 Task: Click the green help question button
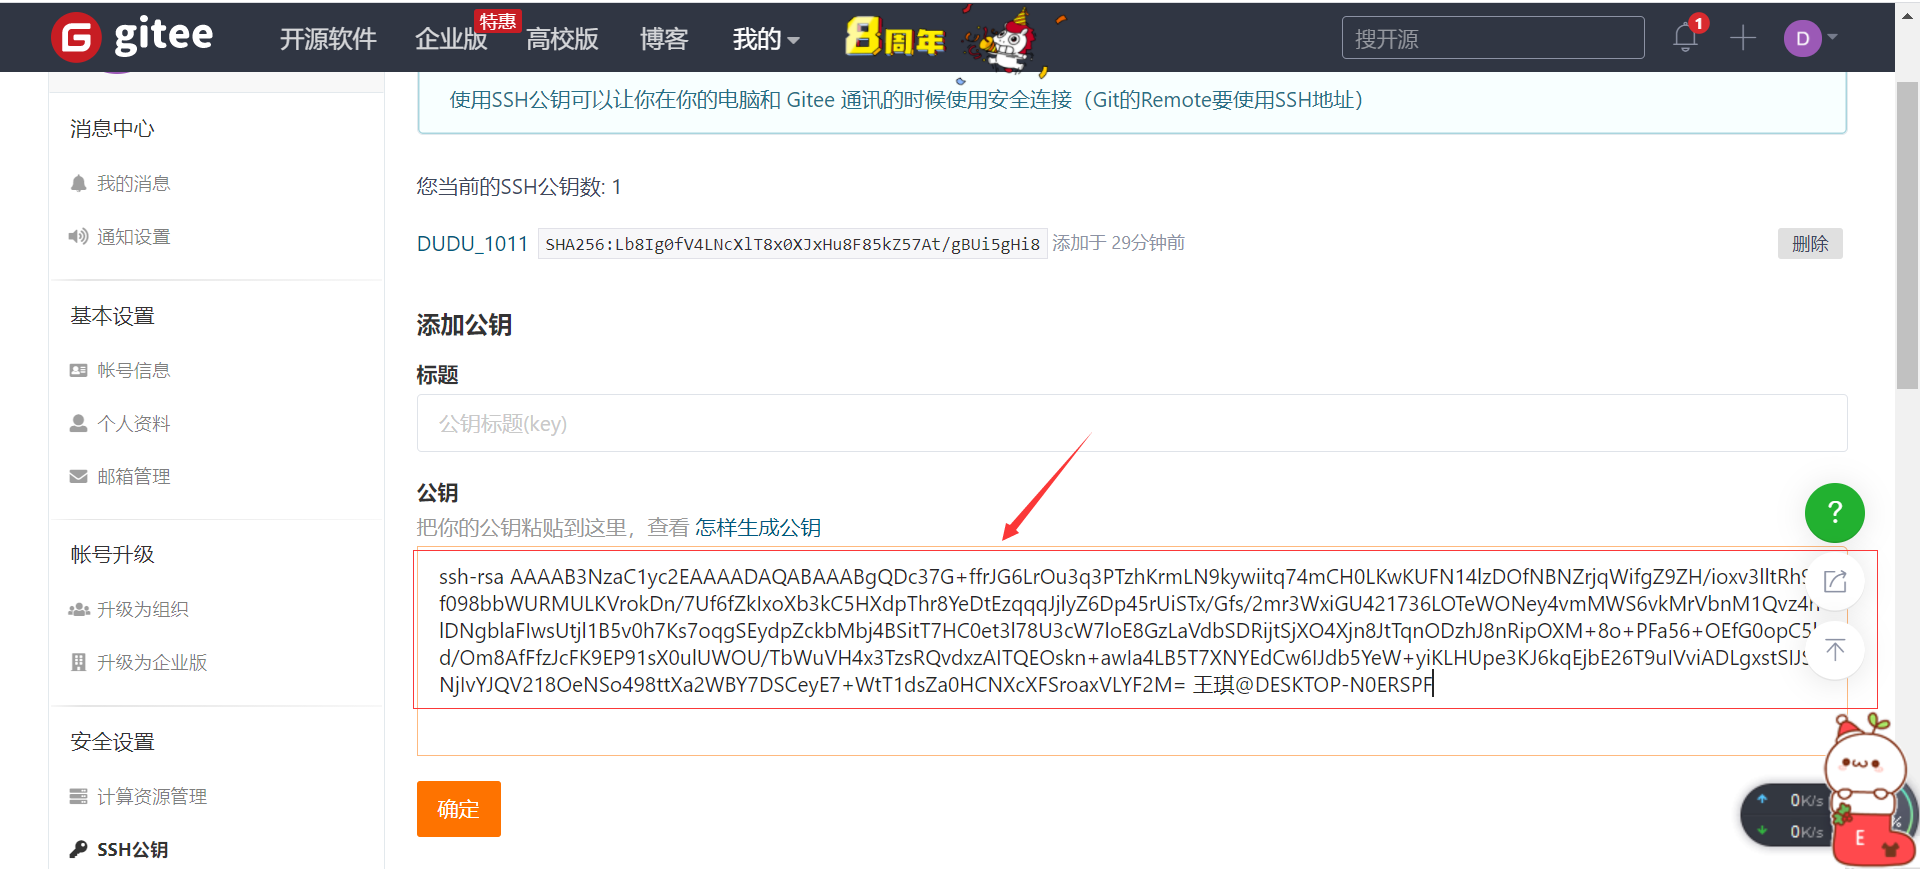click(x=1834, y=513)
